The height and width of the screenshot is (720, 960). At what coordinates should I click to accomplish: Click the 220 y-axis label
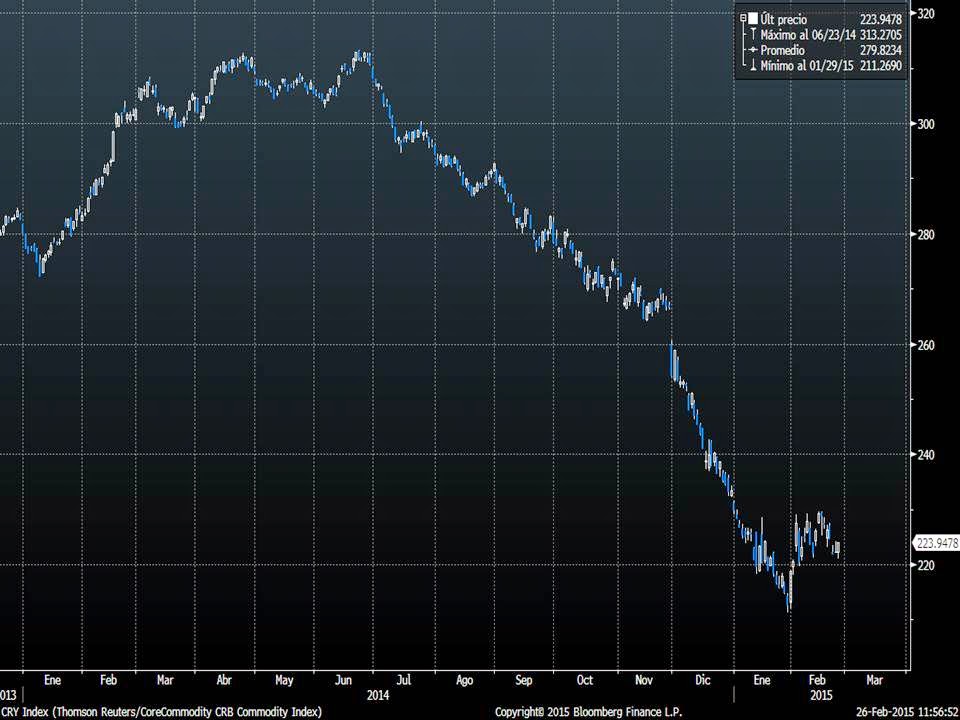(926, 565)
